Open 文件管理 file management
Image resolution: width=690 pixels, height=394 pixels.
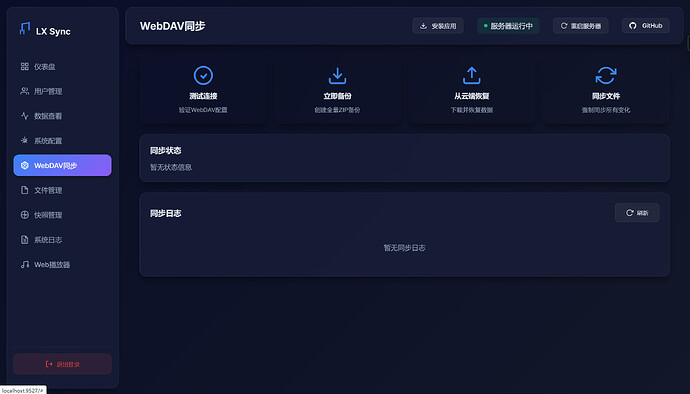(62, 190)
